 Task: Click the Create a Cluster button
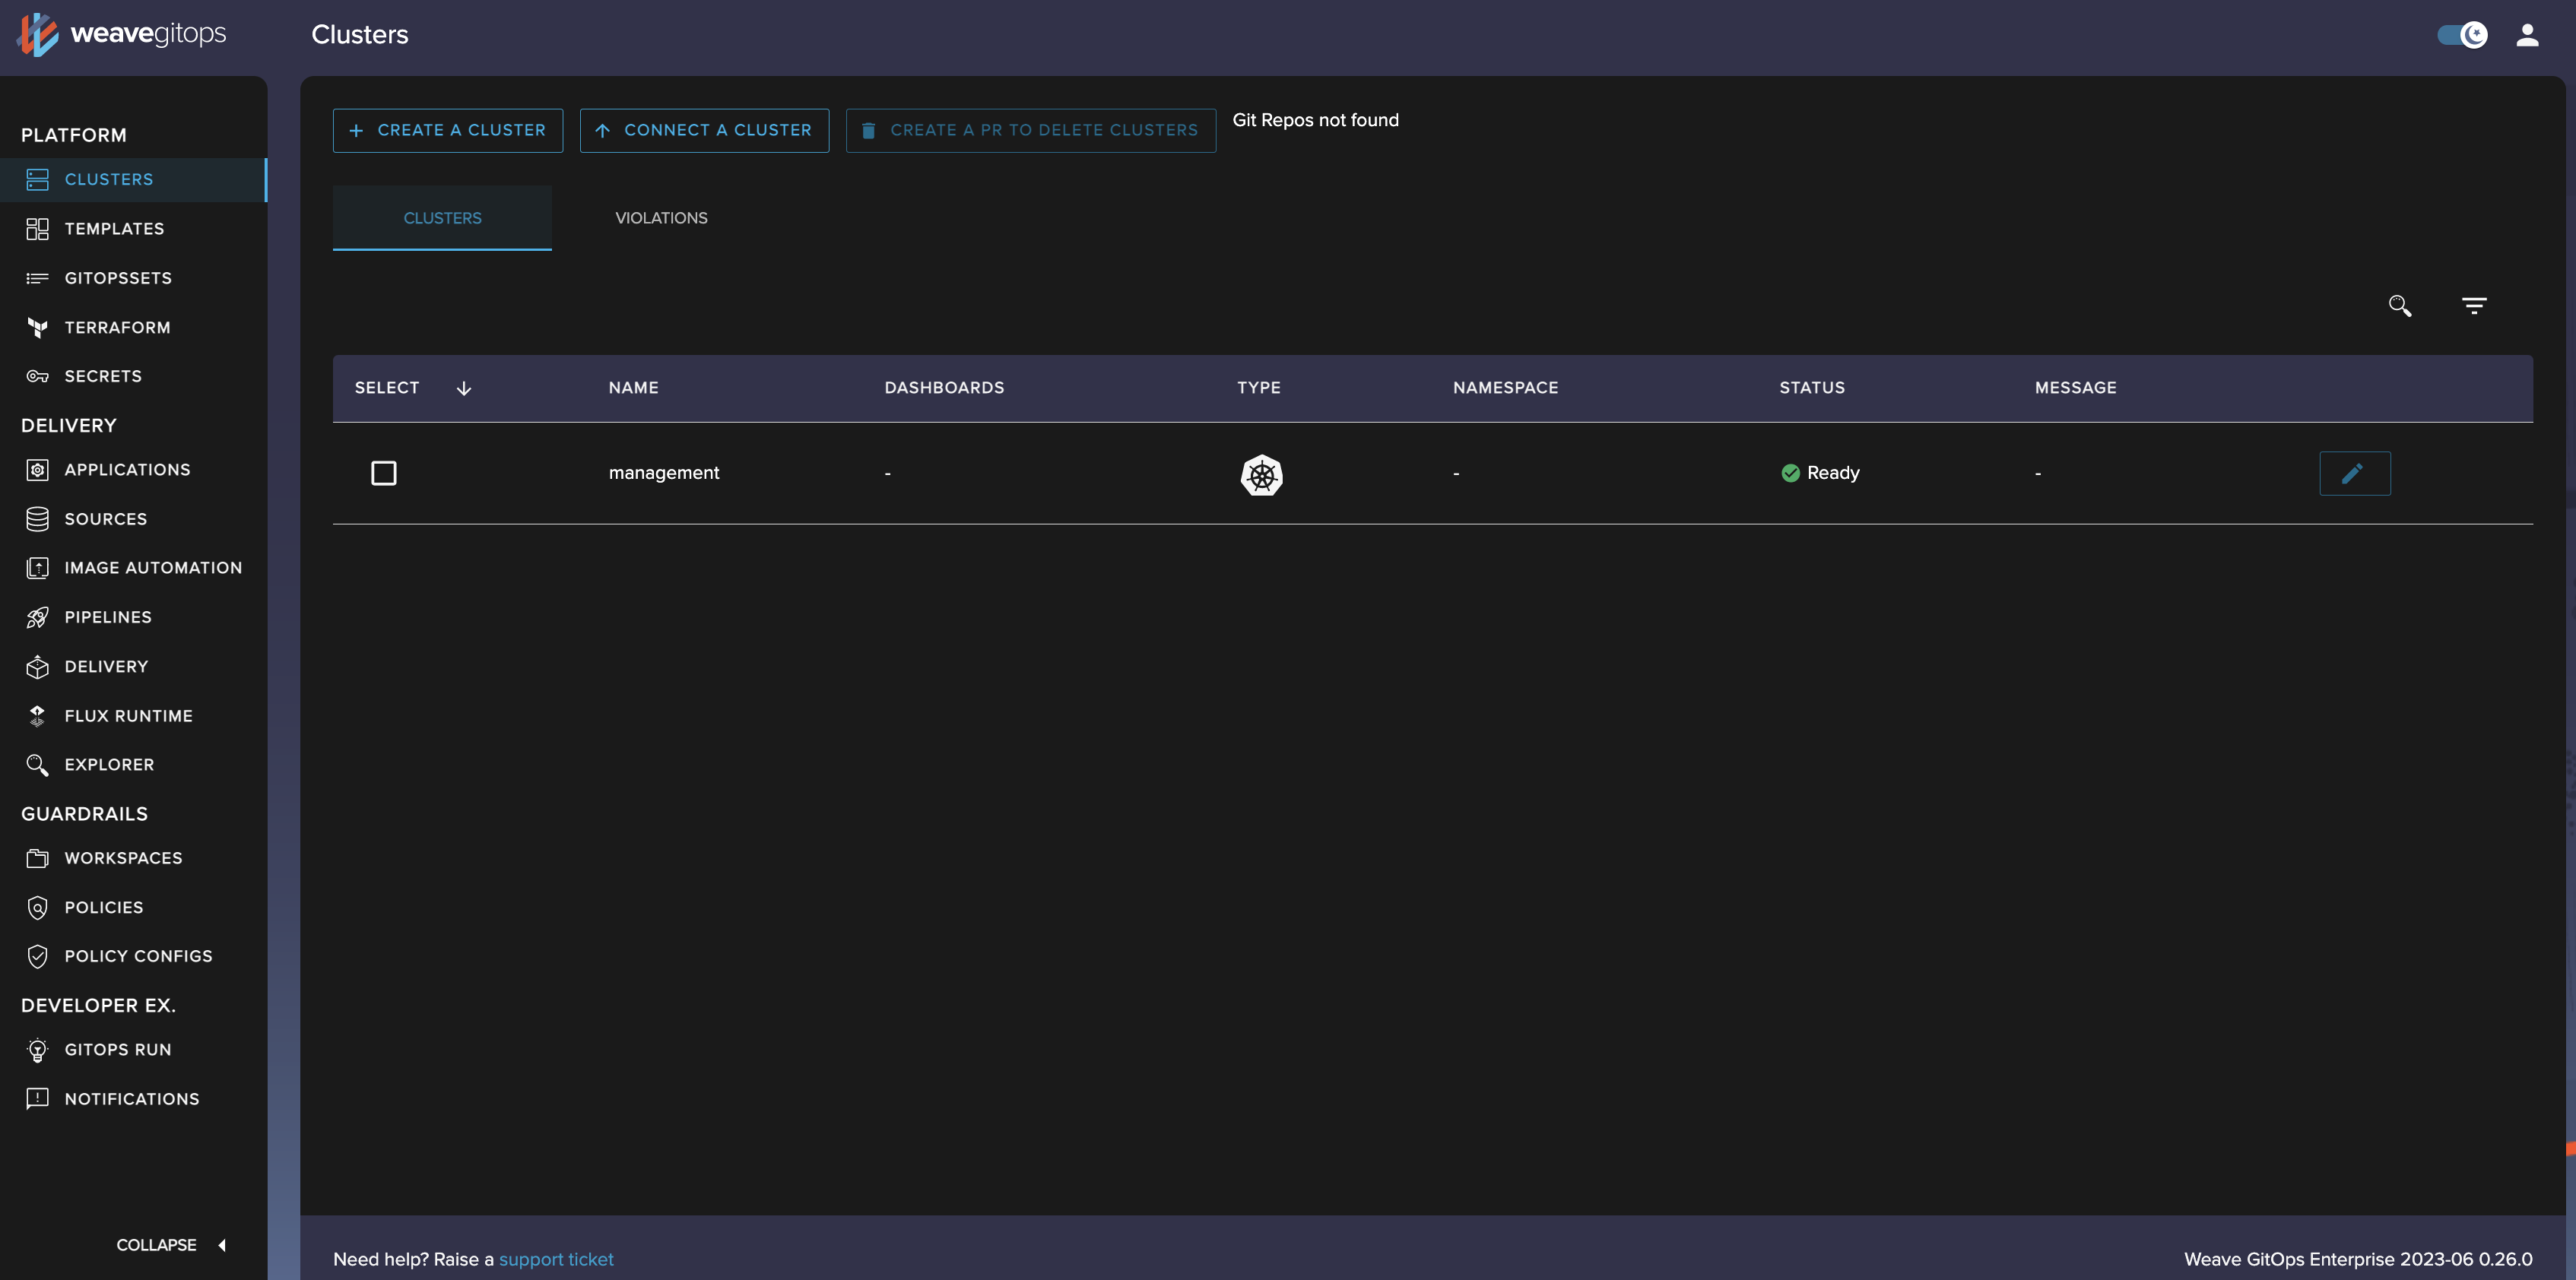[x=447, y=128]
